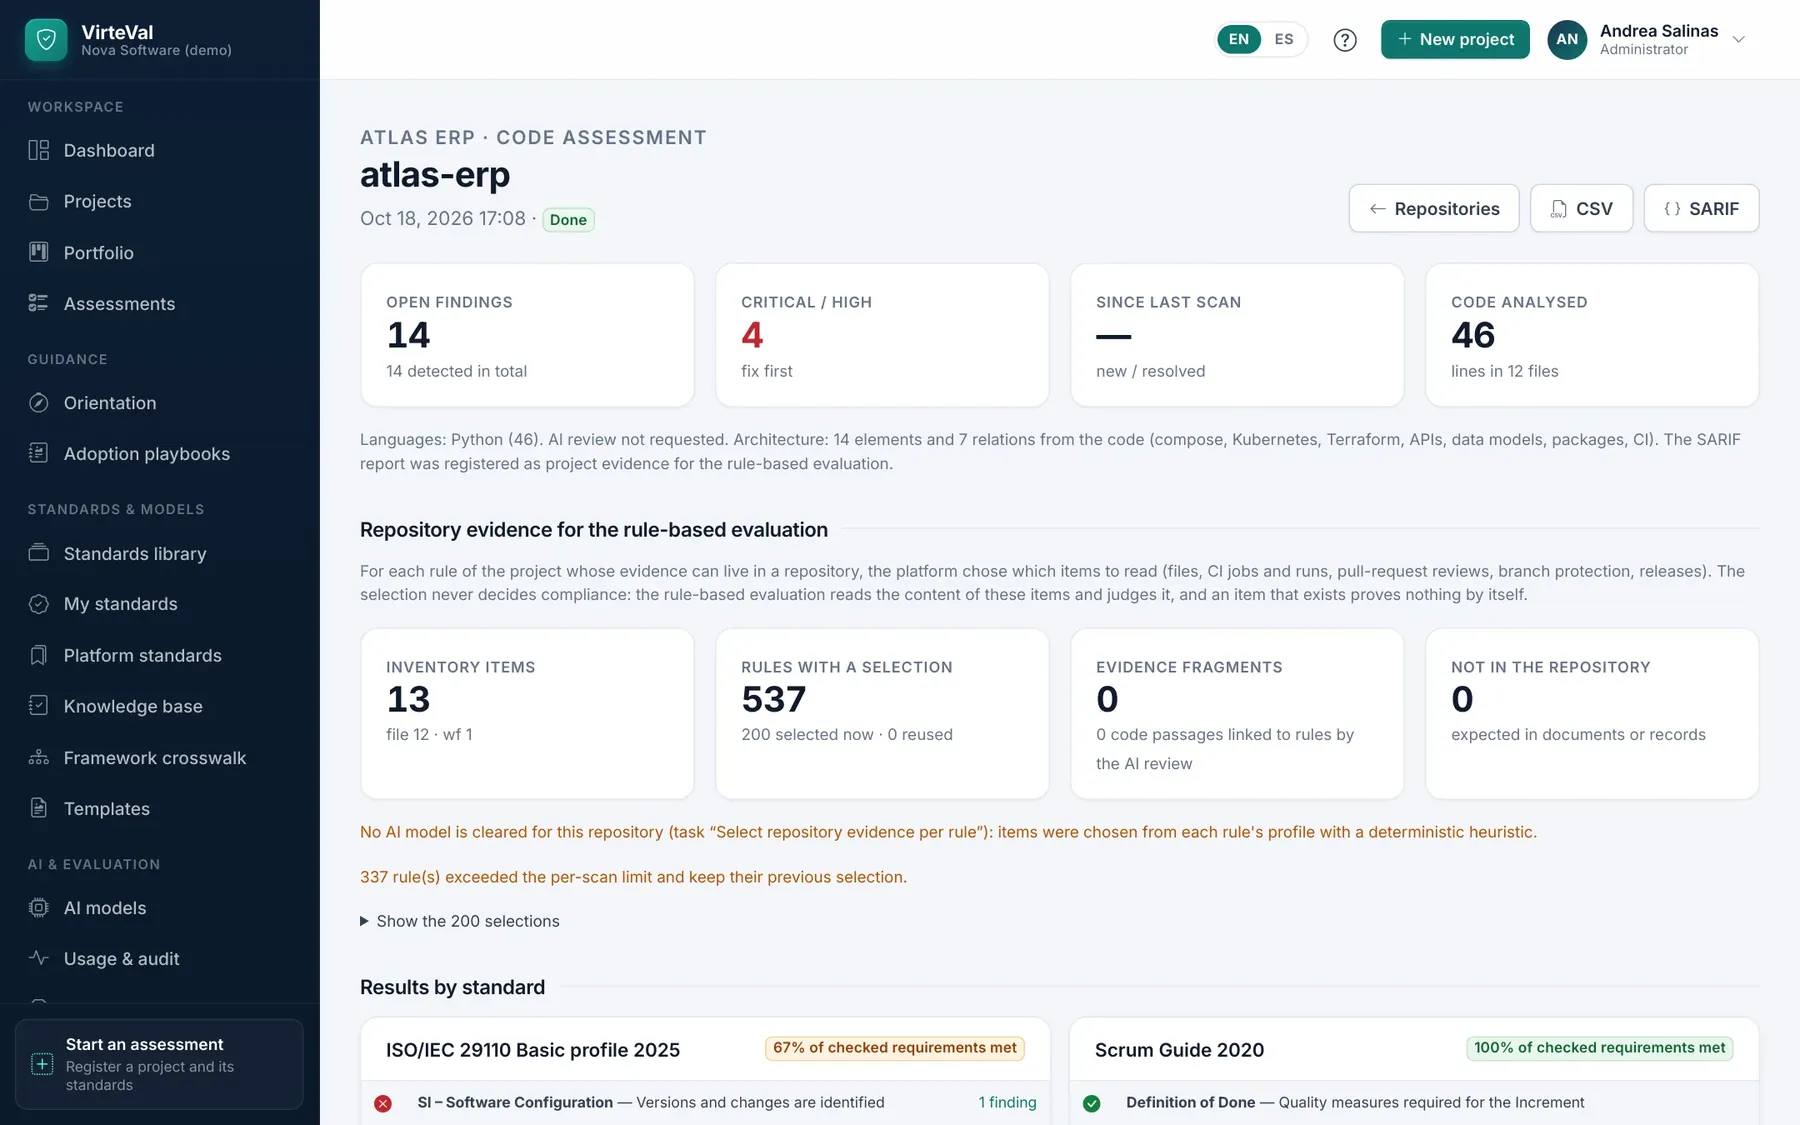Click the Dashboard grid icon

(x=39, y=150)
